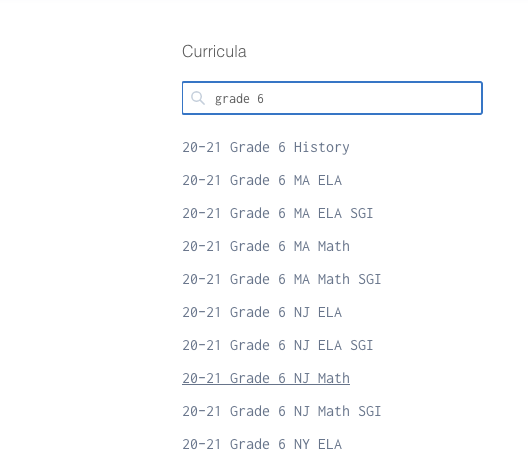Image resolution: width=528 pixels, height=466 pixels.
Task: Click the Curricula heading
Action: click(214, 52)
